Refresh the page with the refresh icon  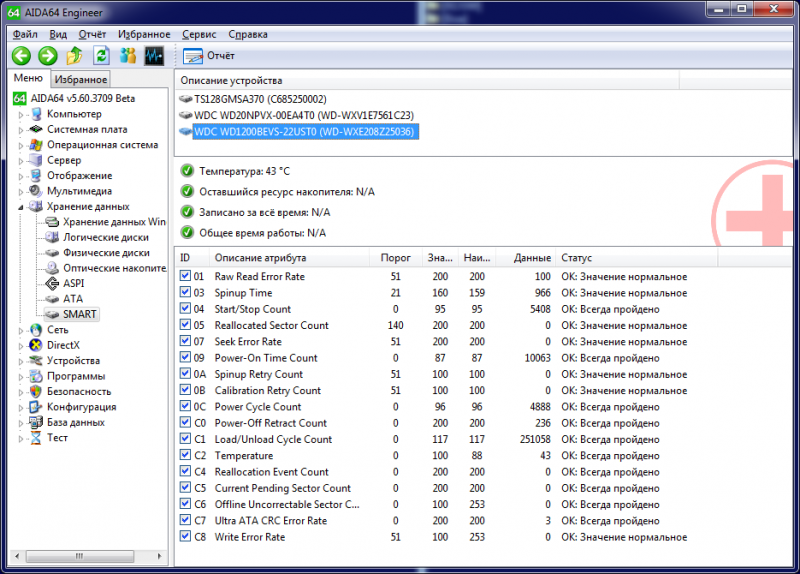pyautogui.click(x=102, y=56)
